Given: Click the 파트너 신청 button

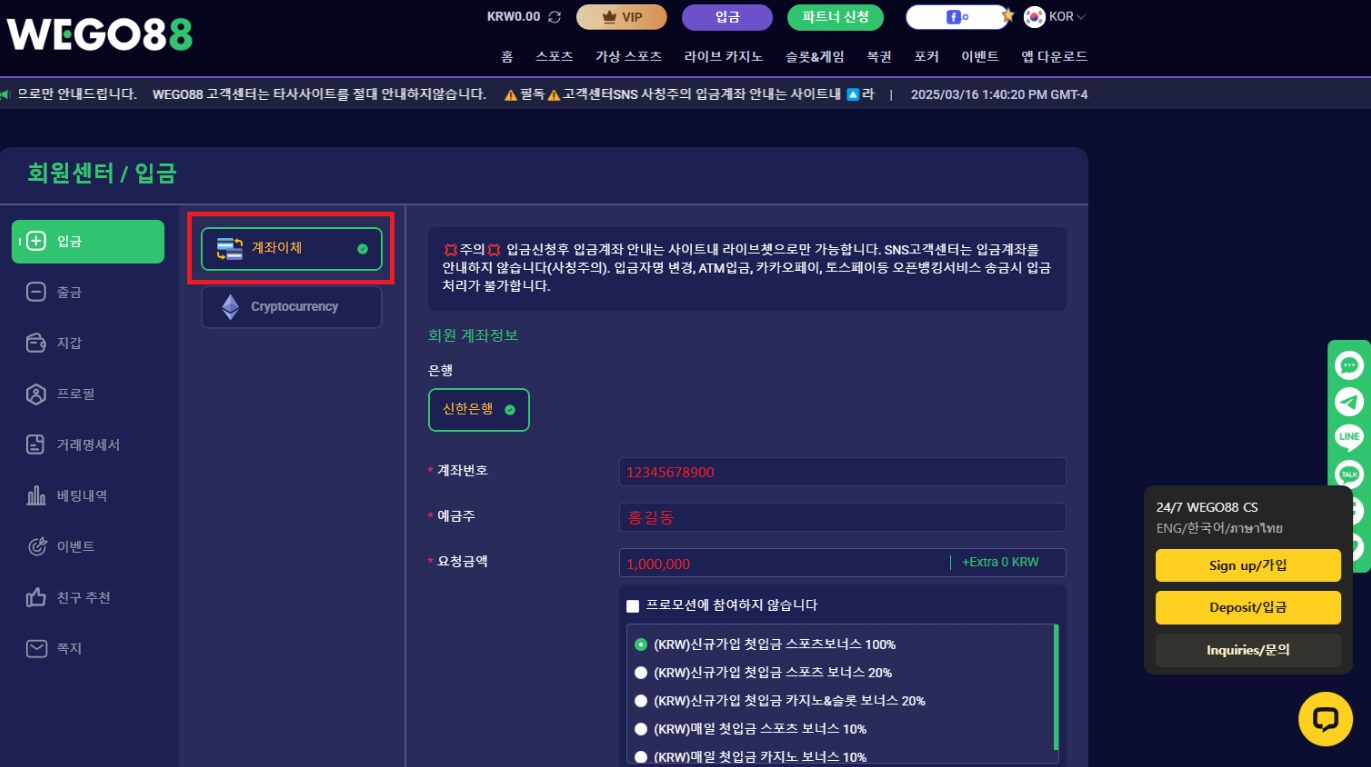Looking at the screenshot, I should (835, 17).
